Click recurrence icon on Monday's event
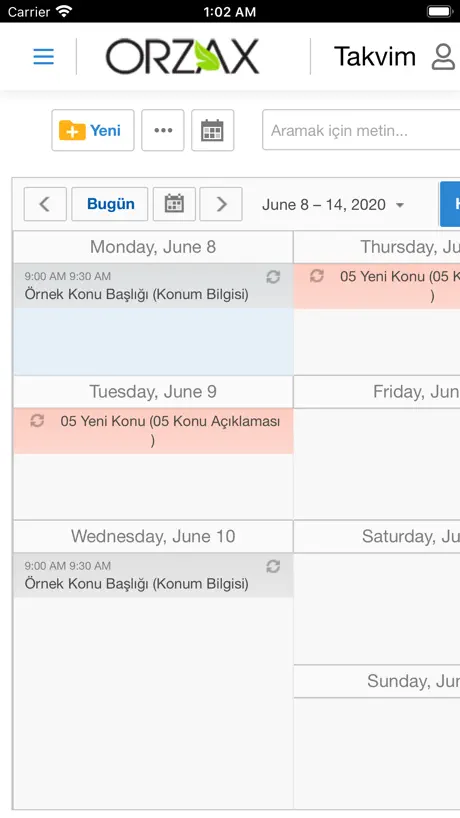This screenshot has width=460, height=818. [x=273, y=277]
